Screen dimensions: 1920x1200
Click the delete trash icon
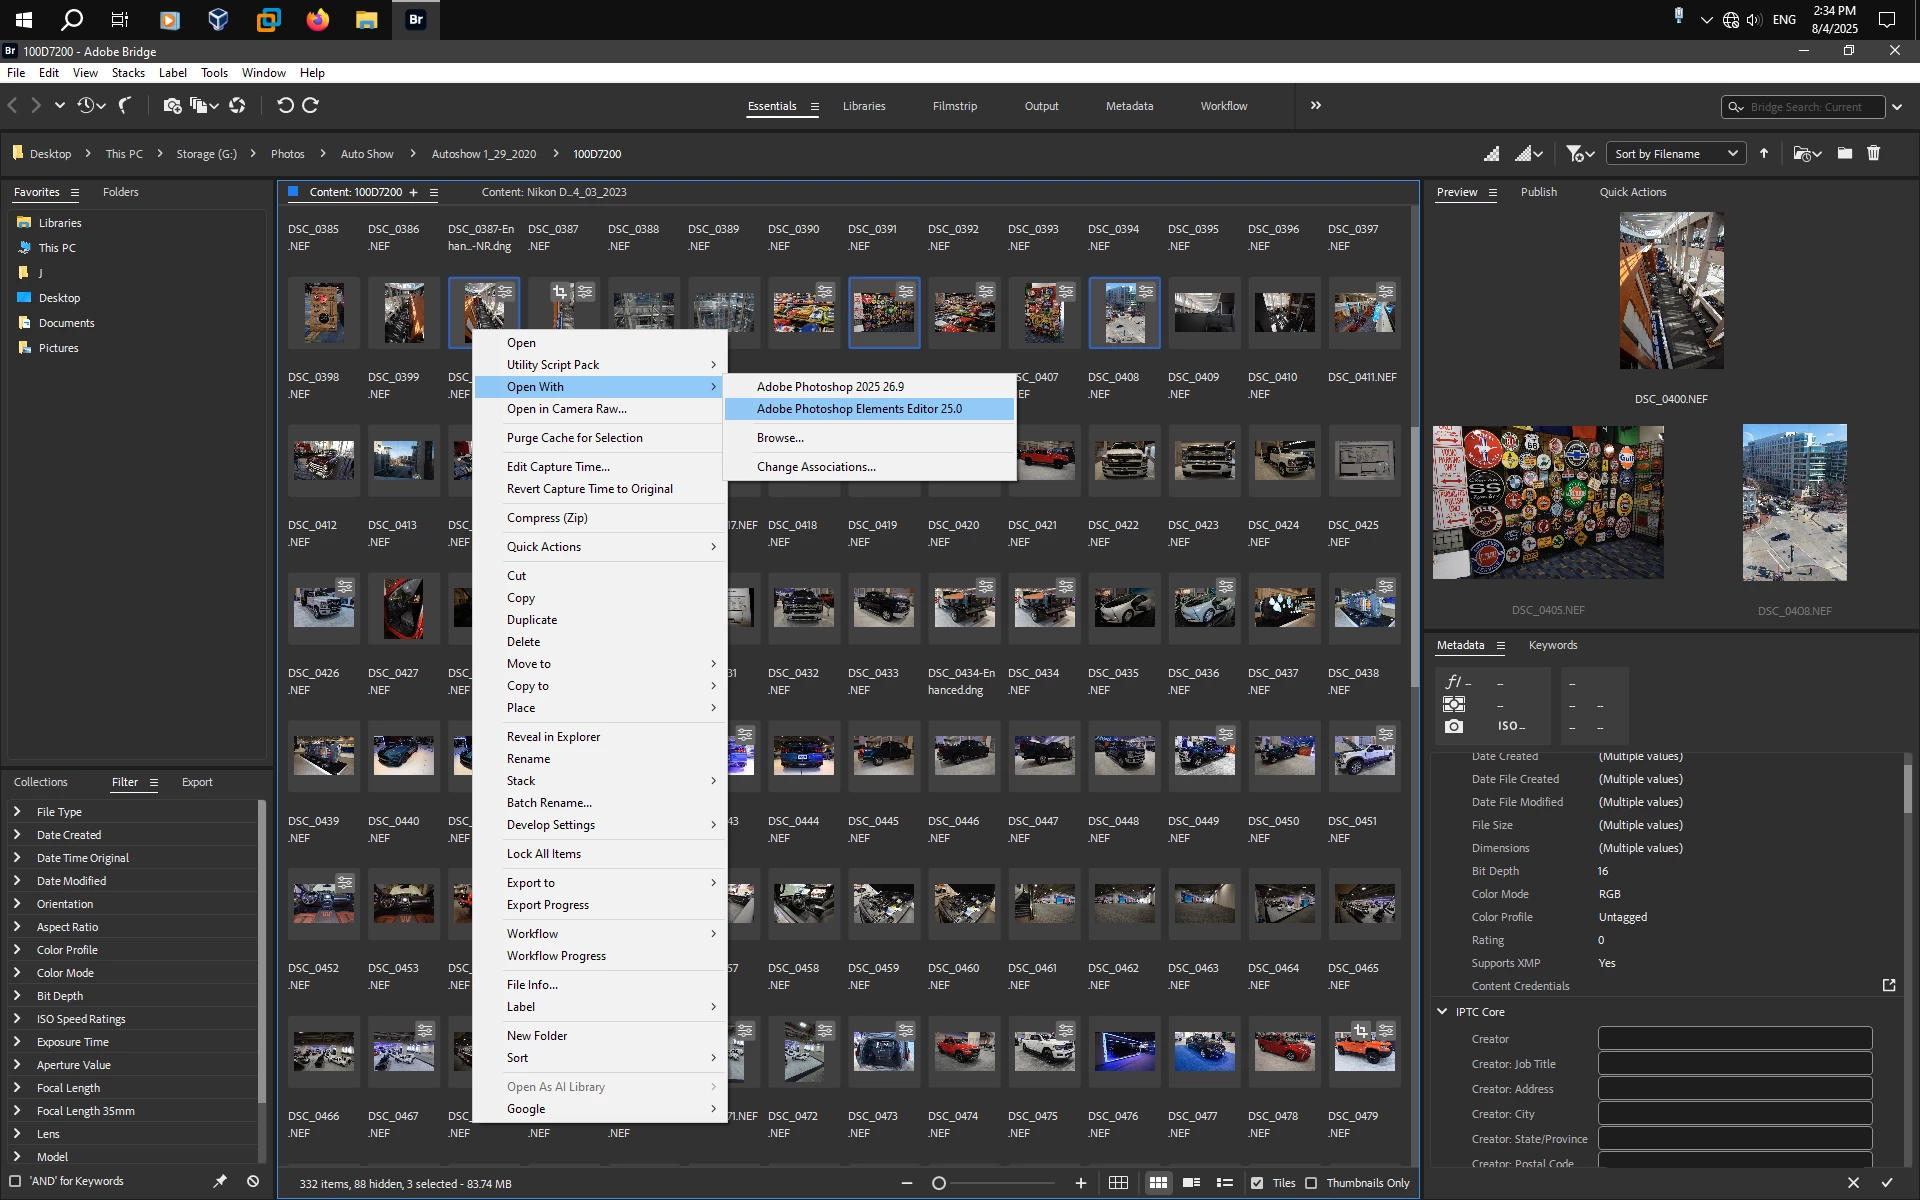pos(1873,153)
